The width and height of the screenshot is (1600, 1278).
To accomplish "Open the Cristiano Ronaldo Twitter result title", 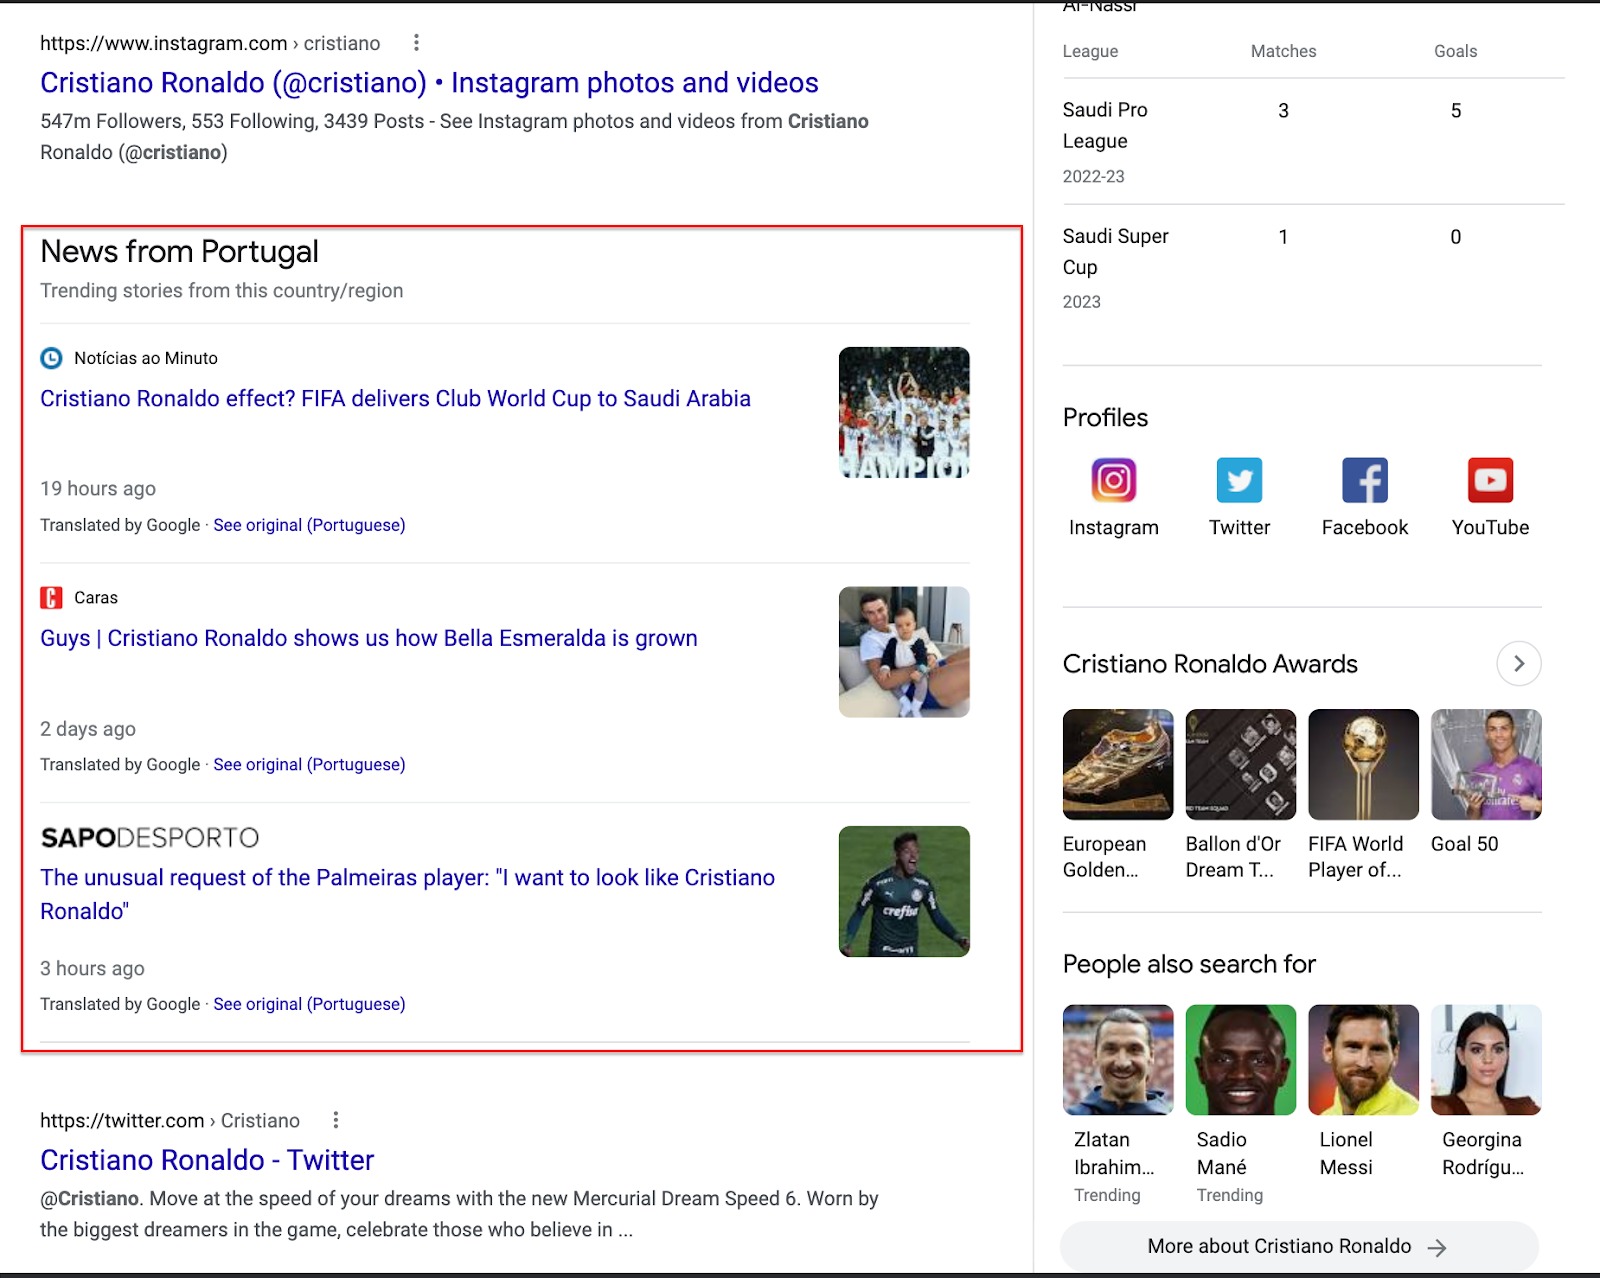I will coord(206,1160).
